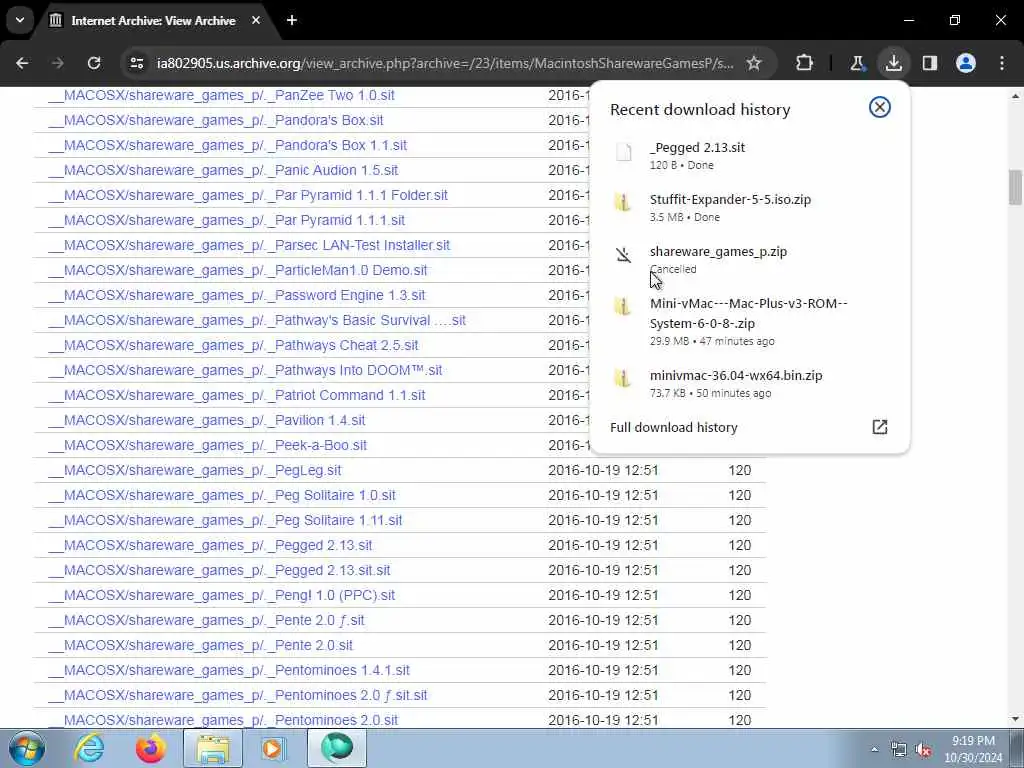Open the _Peng! 1.0 (PPC).sit link

click(221, 596)
